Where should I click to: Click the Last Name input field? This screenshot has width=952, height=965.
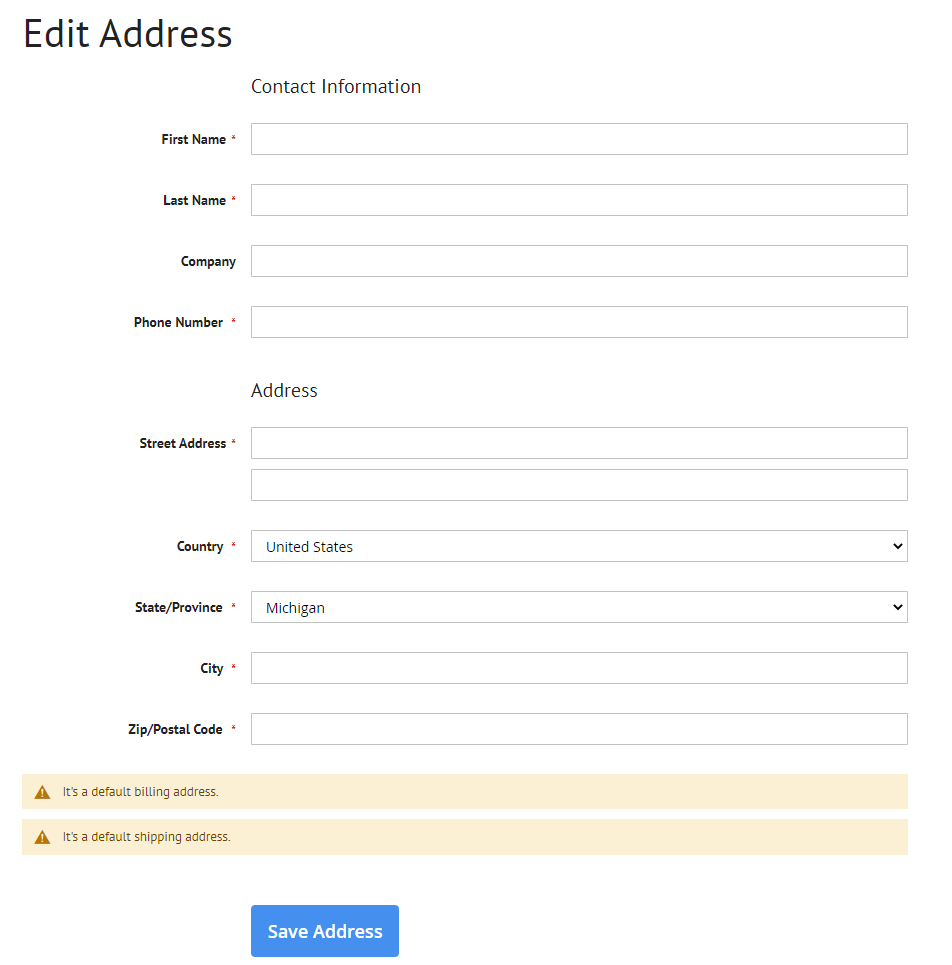click(x=579, y=200)
